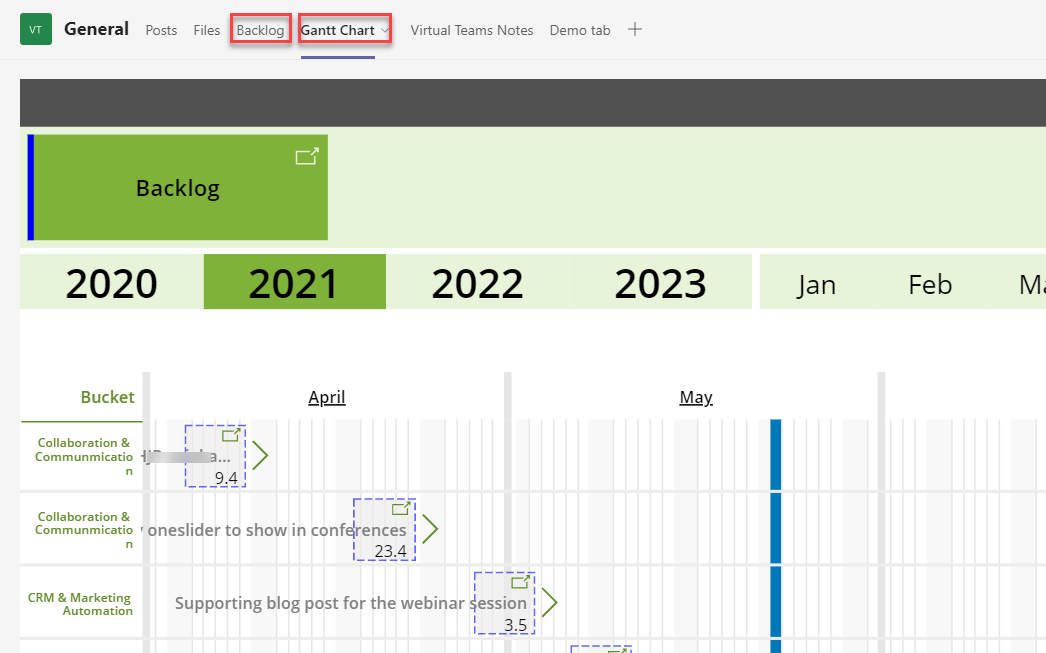The width and height of the screenshot is (1046, 653).
Task: Click the VT team avatar icon
Action: [x=36, y=30]
